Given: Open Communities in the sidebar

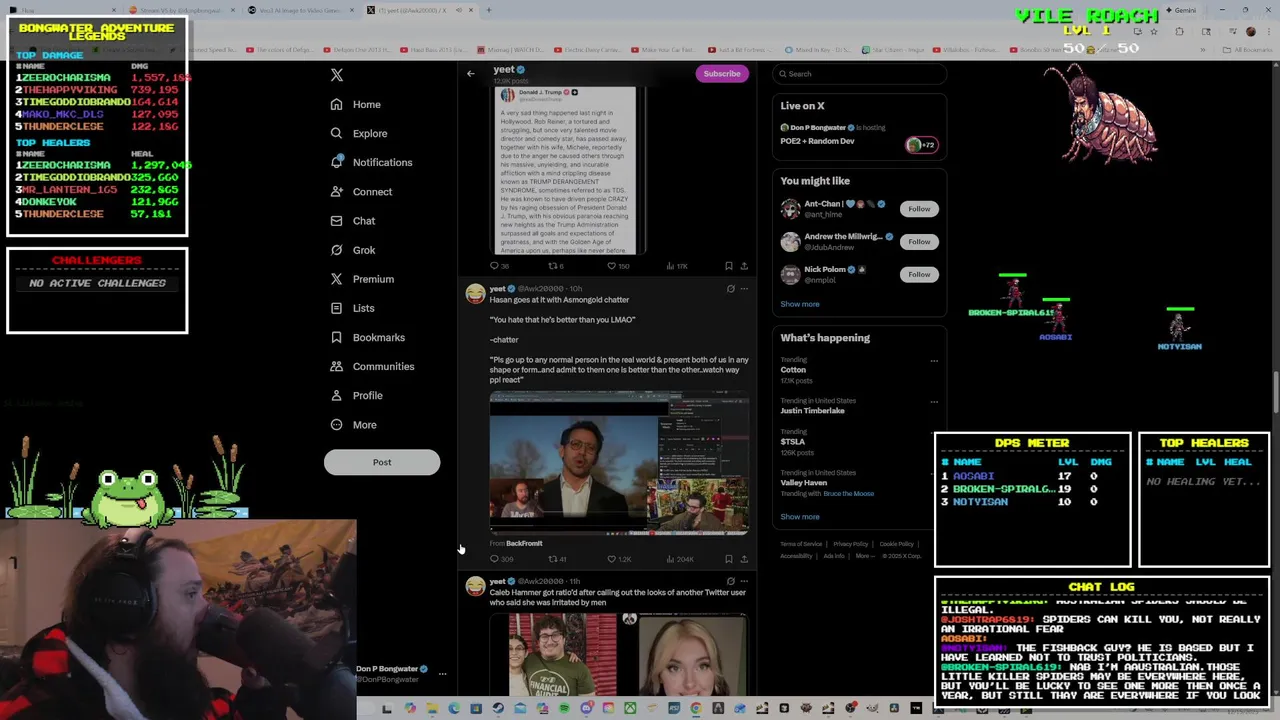Looking at the screenshot, I should tap(372, 366).
